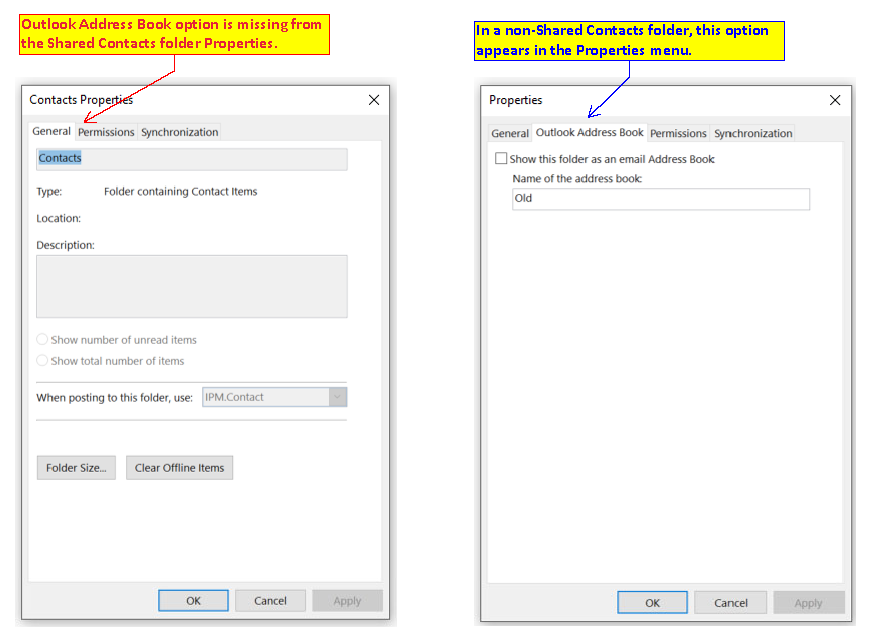The height and width of the screenshot is (638, 869).
Task: Enable Show this folder as email Address Book
Action: [x=501, y=159]
